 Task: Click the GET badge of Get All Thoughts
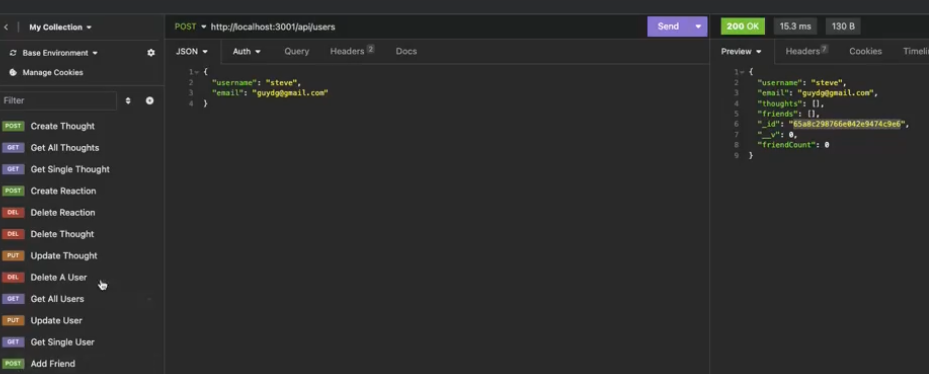pos(13,148)
